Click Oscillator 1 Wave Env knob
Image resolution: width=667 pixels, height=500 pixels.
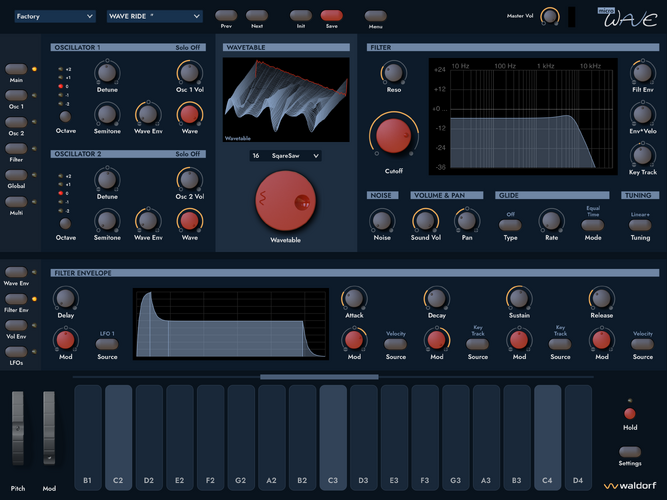[148, 114]
